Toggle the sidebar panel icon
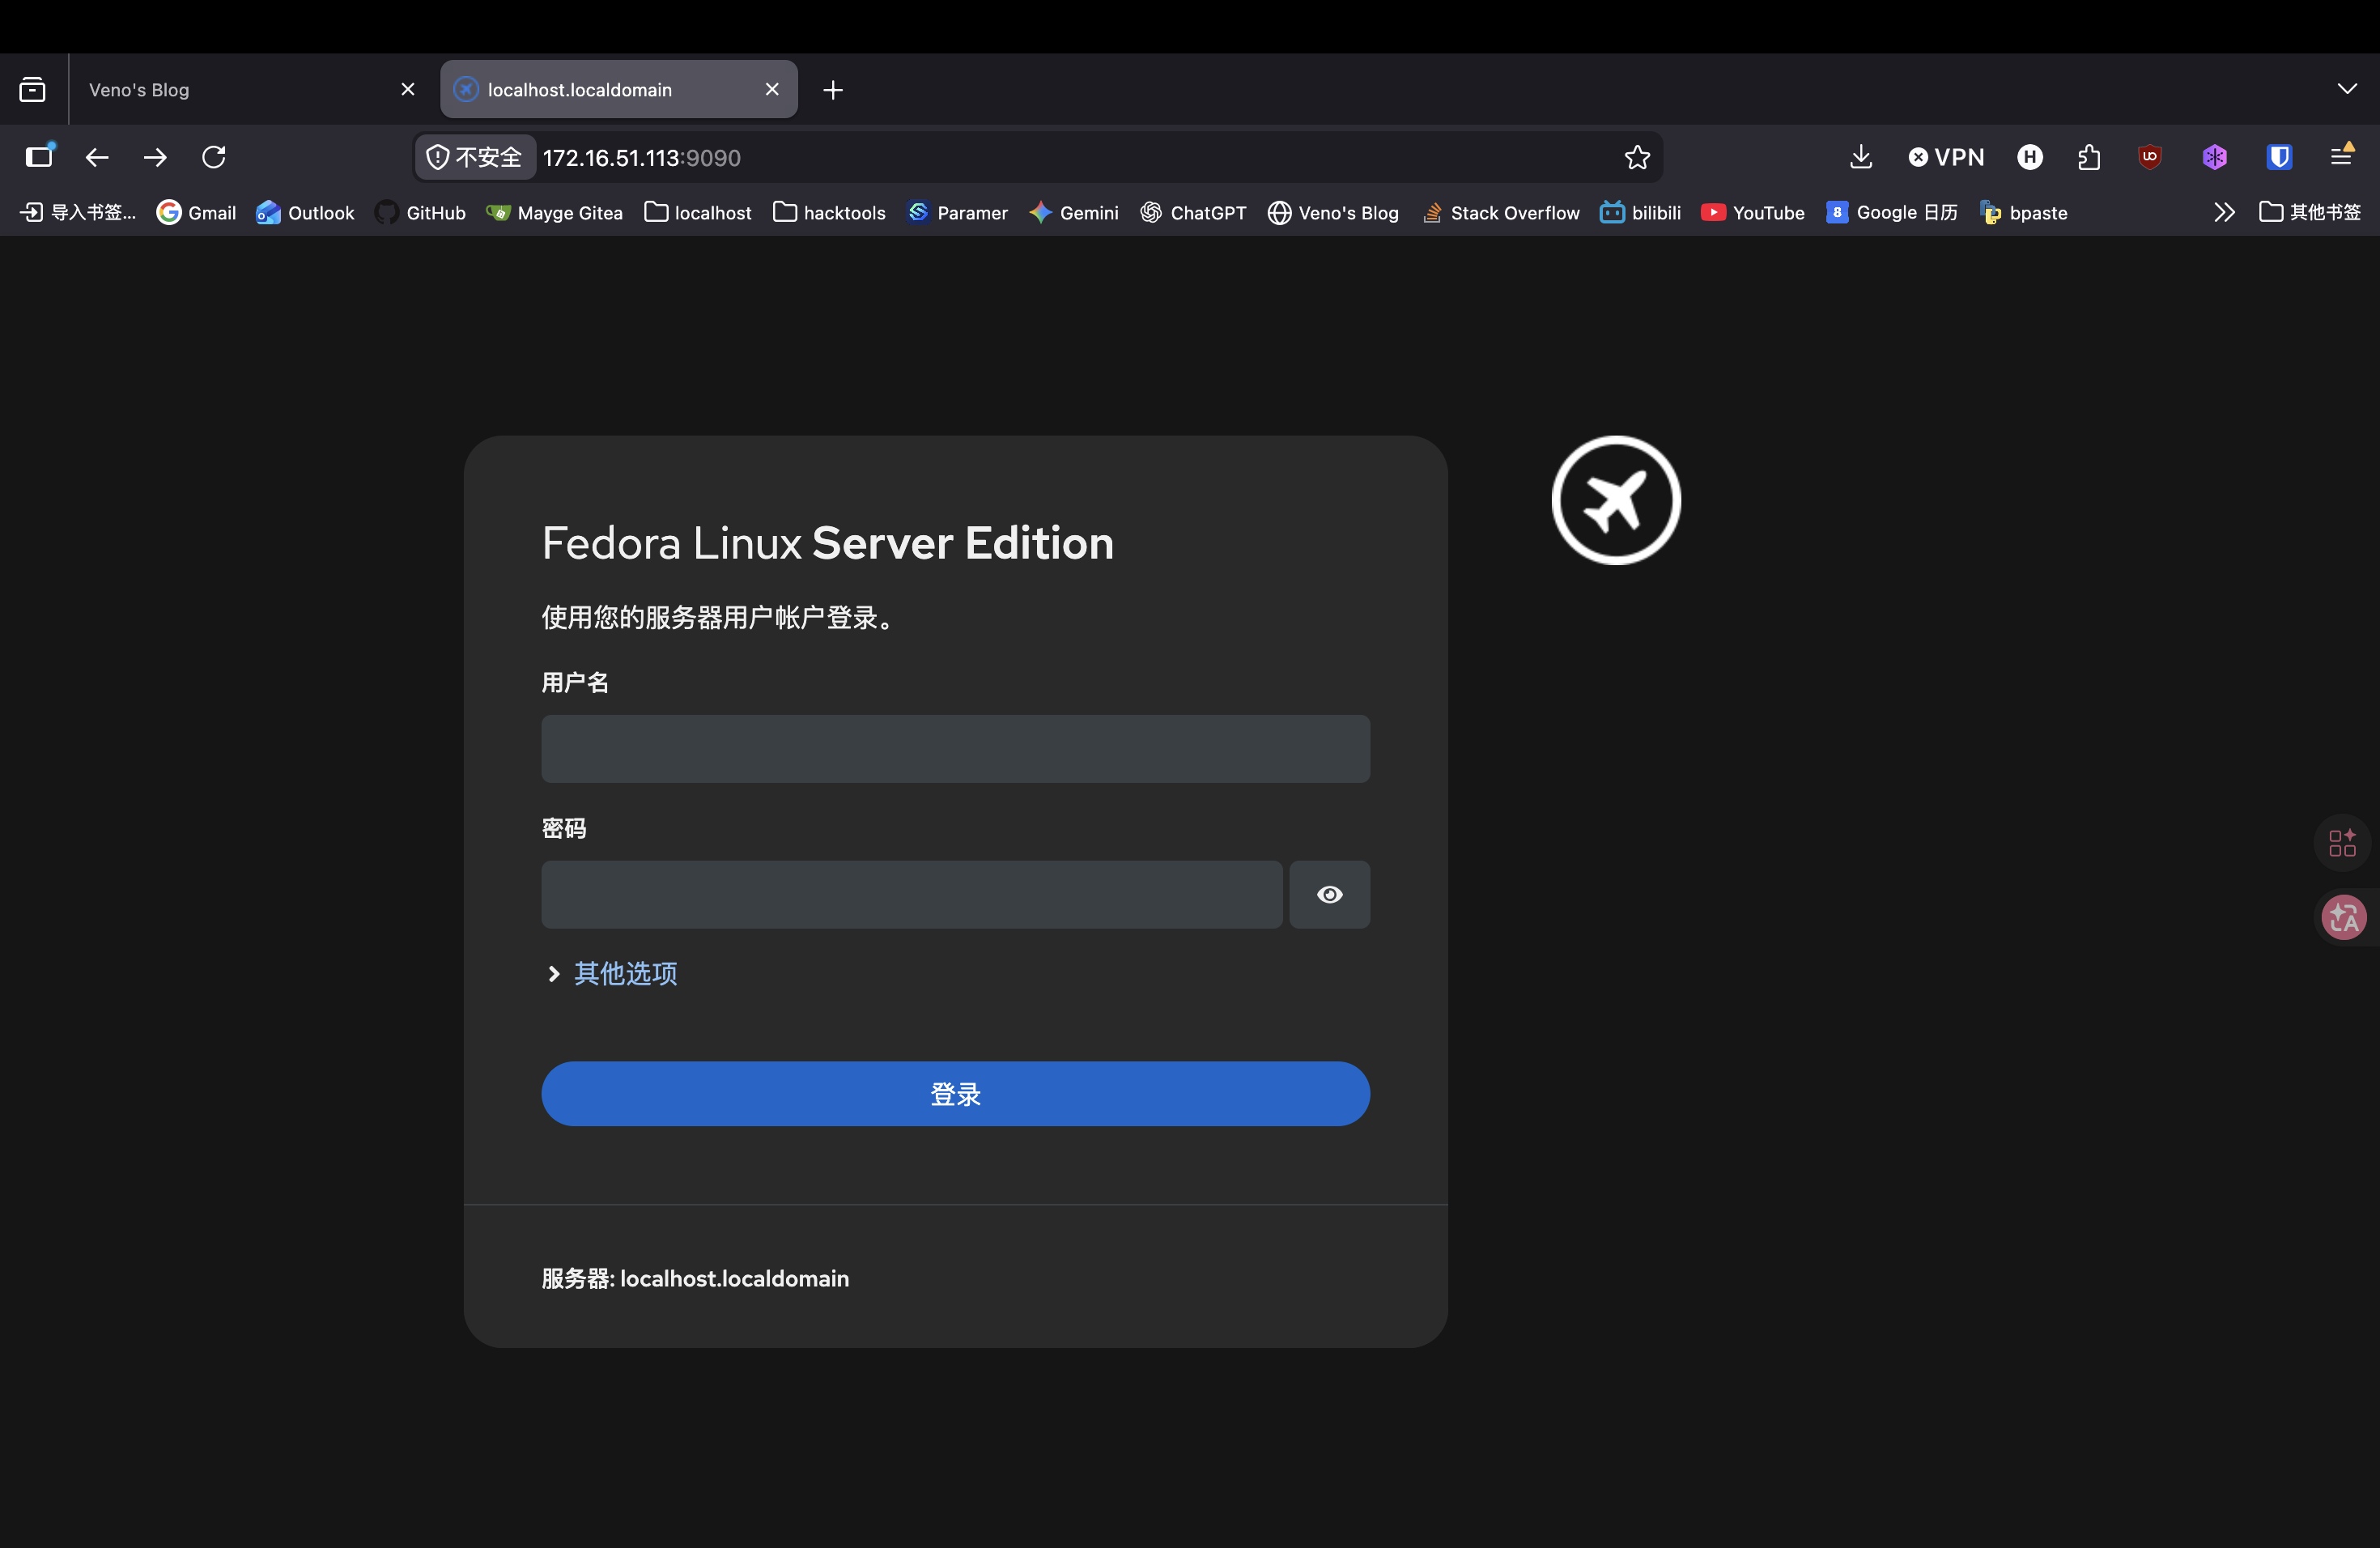2380x1548 pixels. pyautogui.click(x=39, y=156)
